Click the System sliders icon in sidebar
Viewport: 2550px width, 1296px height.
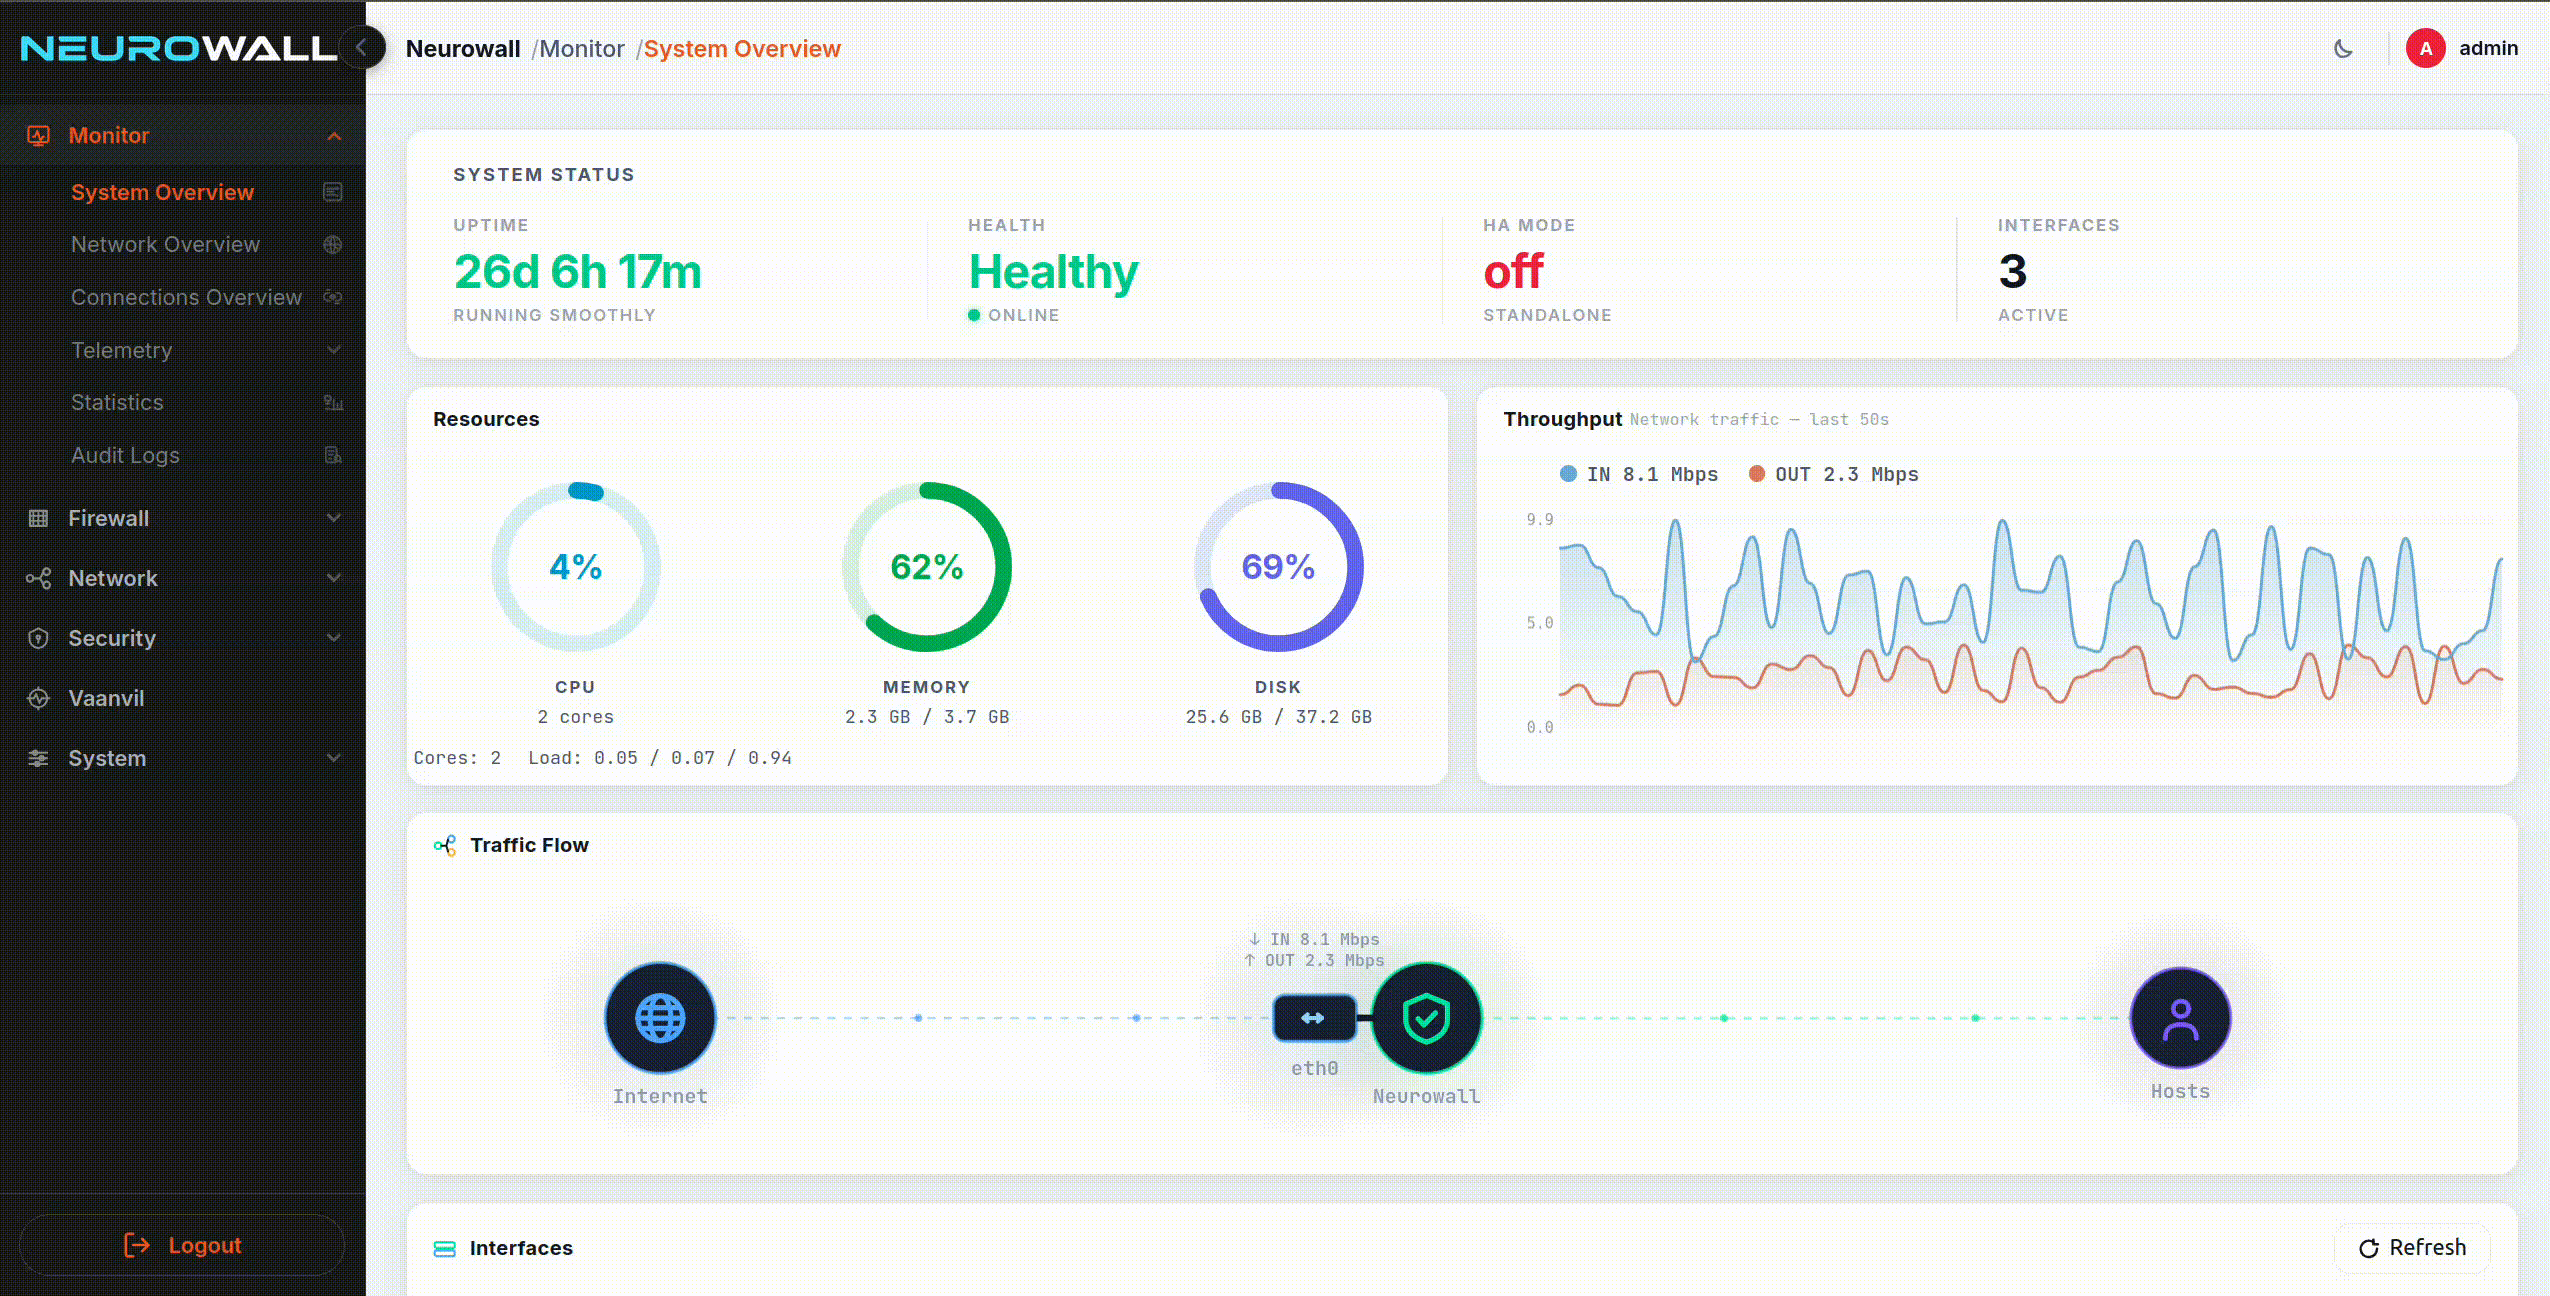[38, 758]
